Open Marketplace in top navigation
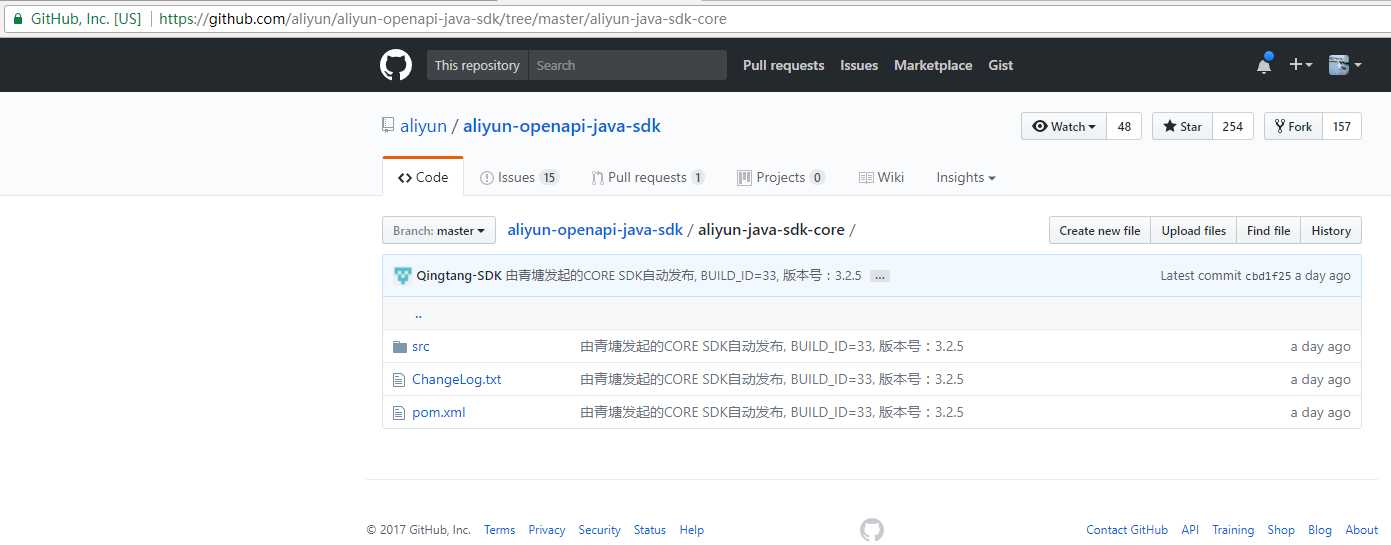This screenshot has height=545, width=1391. tap(933, 65)
